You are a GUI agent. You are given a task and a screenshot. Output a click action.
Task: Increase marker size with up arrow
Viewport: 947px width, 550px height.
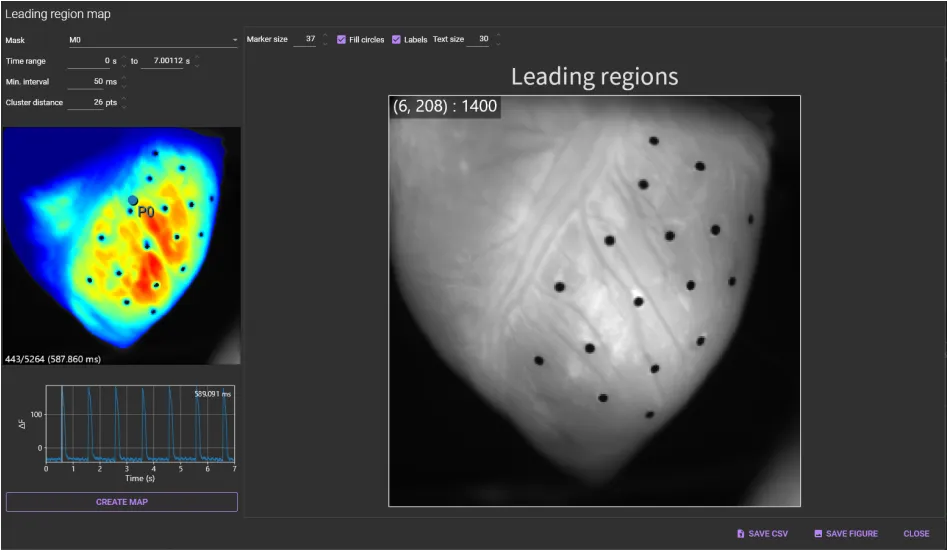324,36
